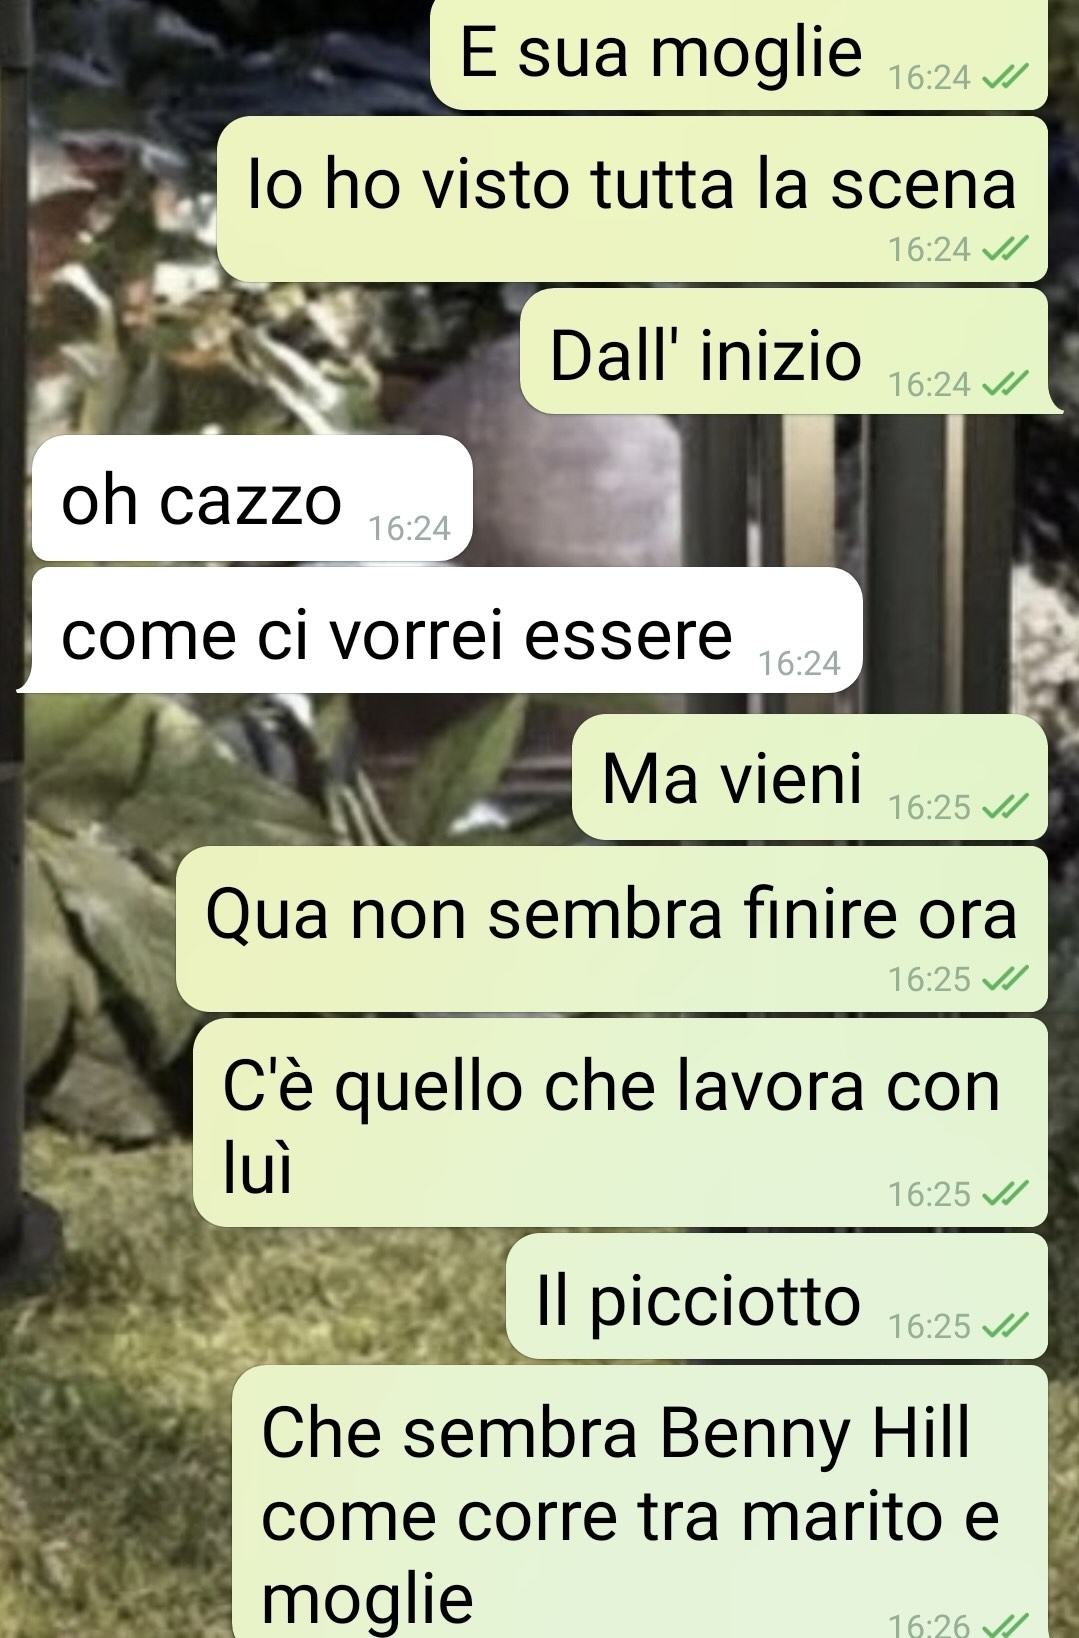The width and height of the screenshot is (1079, 1638).
Task: Tap the double ticks on 'Qua non sembra finire ora'
Action: (1006, 979)
